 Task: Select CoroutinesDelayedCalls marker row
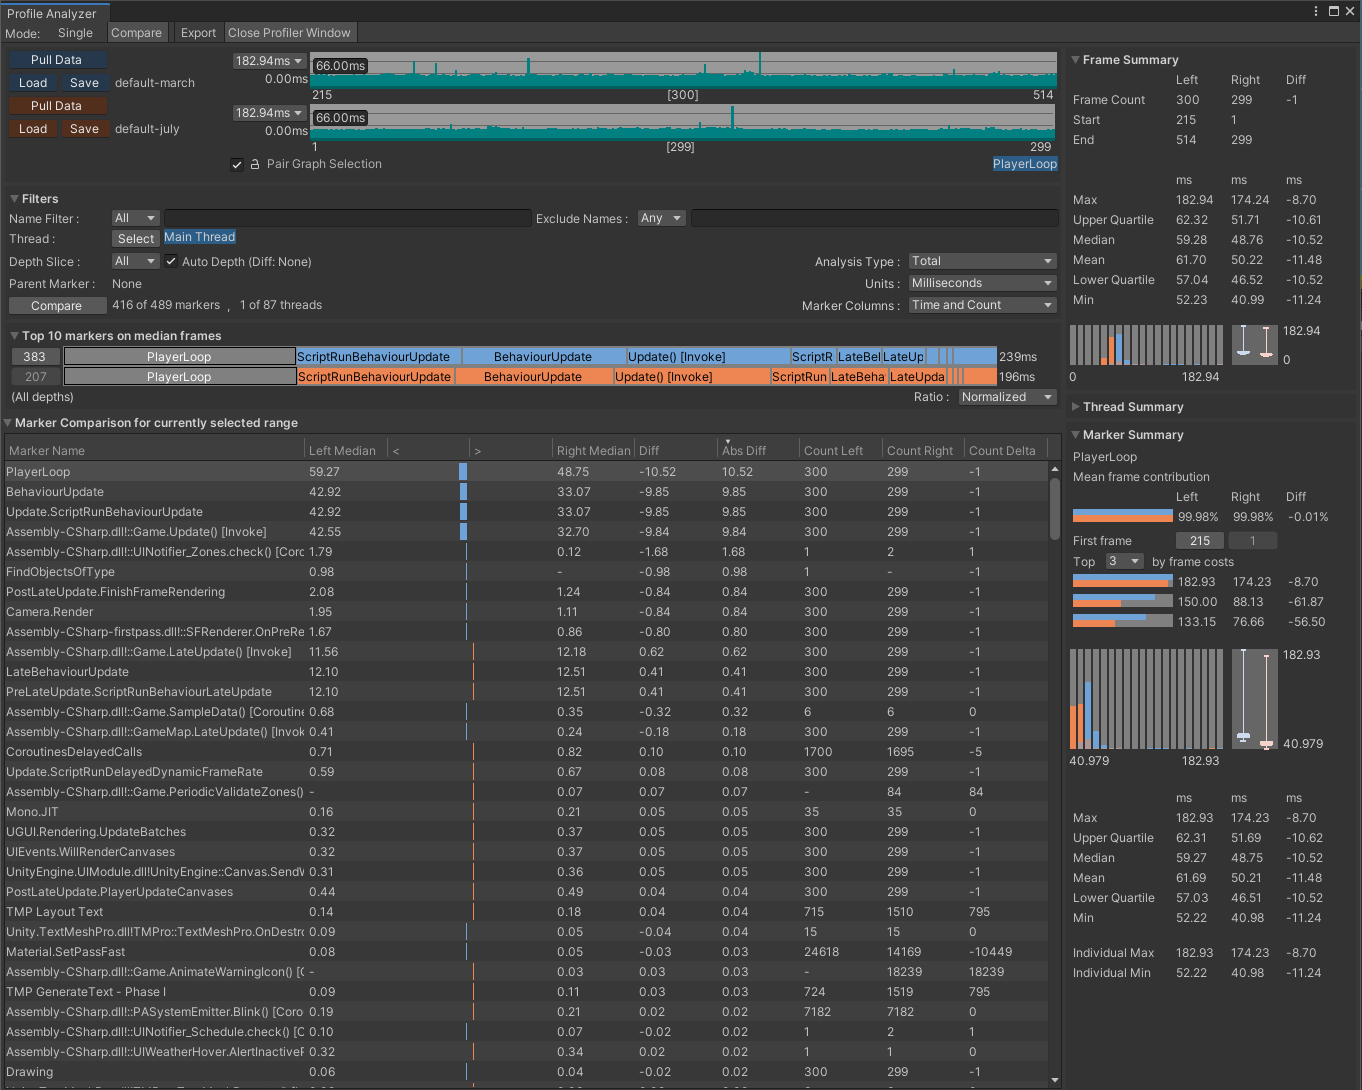[526, 752]
